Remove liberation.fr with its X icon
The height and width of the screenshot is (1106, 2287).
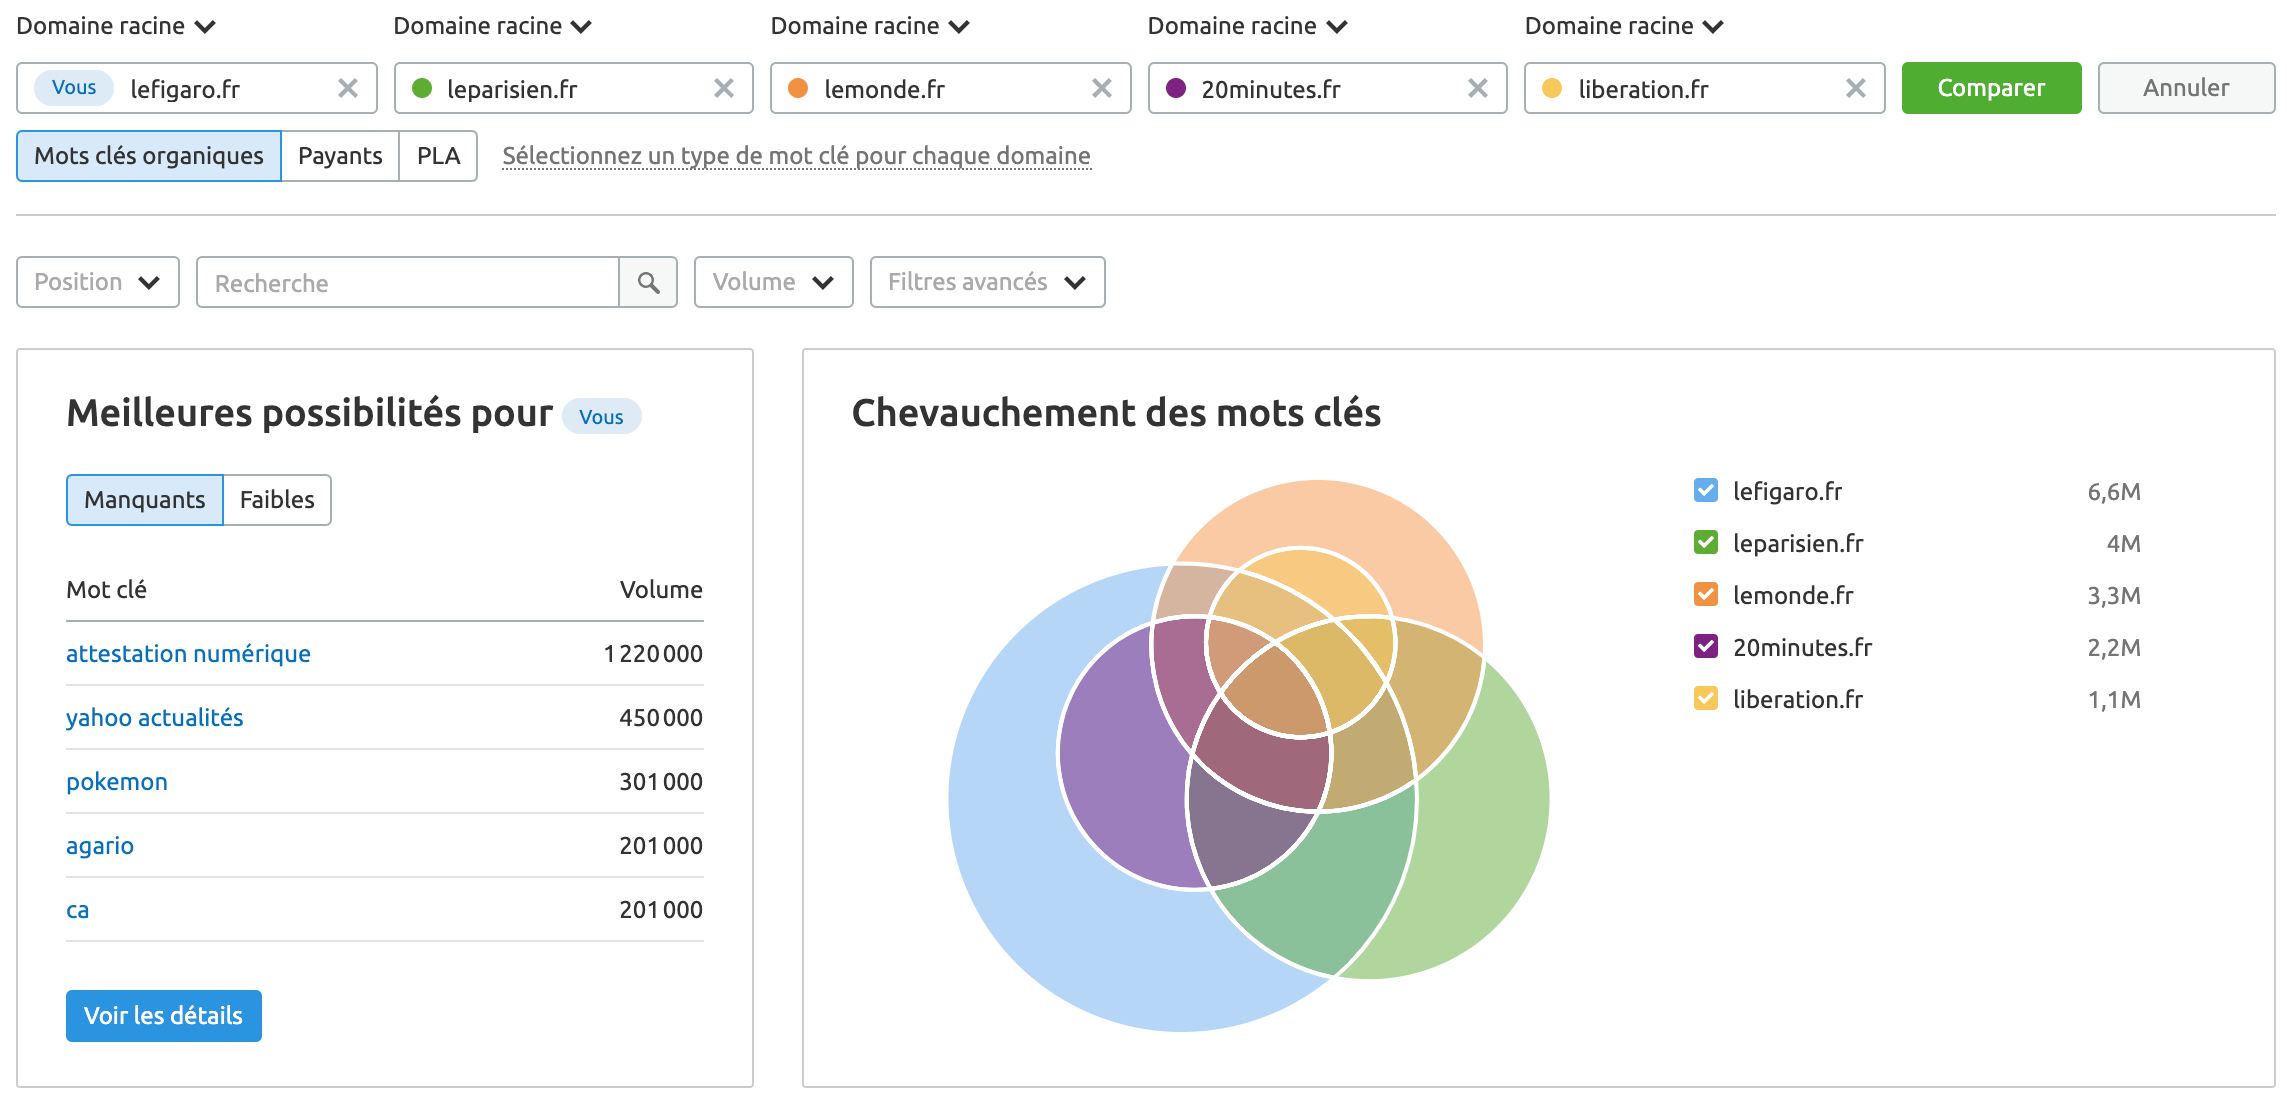click(x=1855, y=88)
